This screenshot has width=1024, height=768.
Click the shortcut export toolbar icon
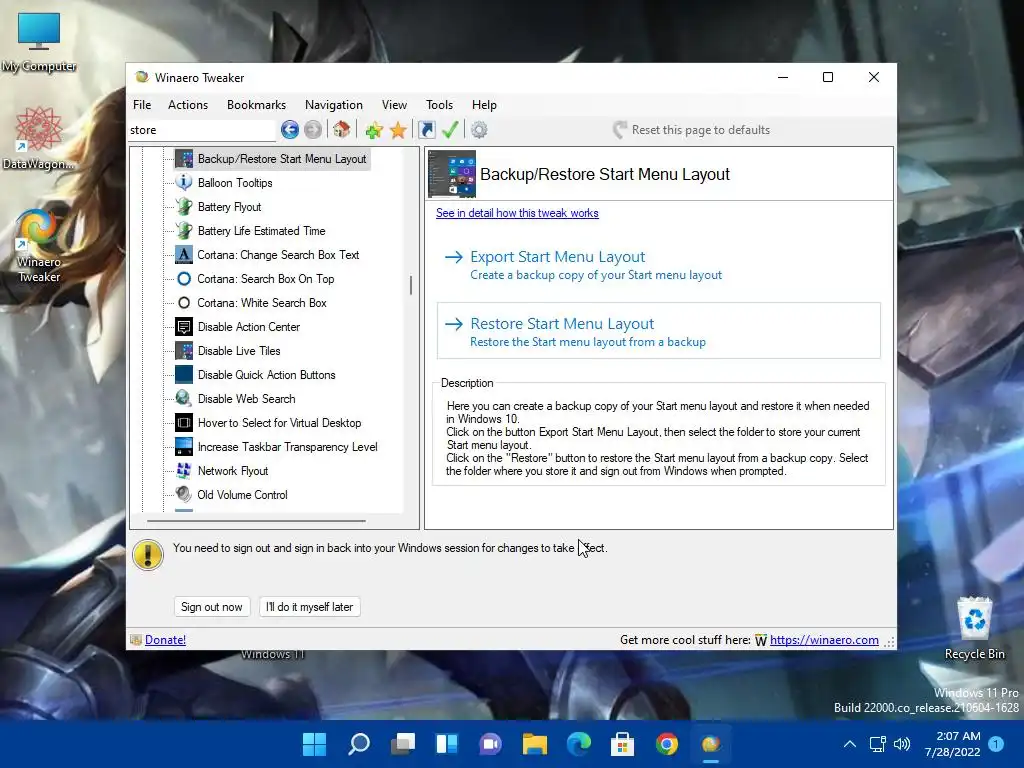427,130
